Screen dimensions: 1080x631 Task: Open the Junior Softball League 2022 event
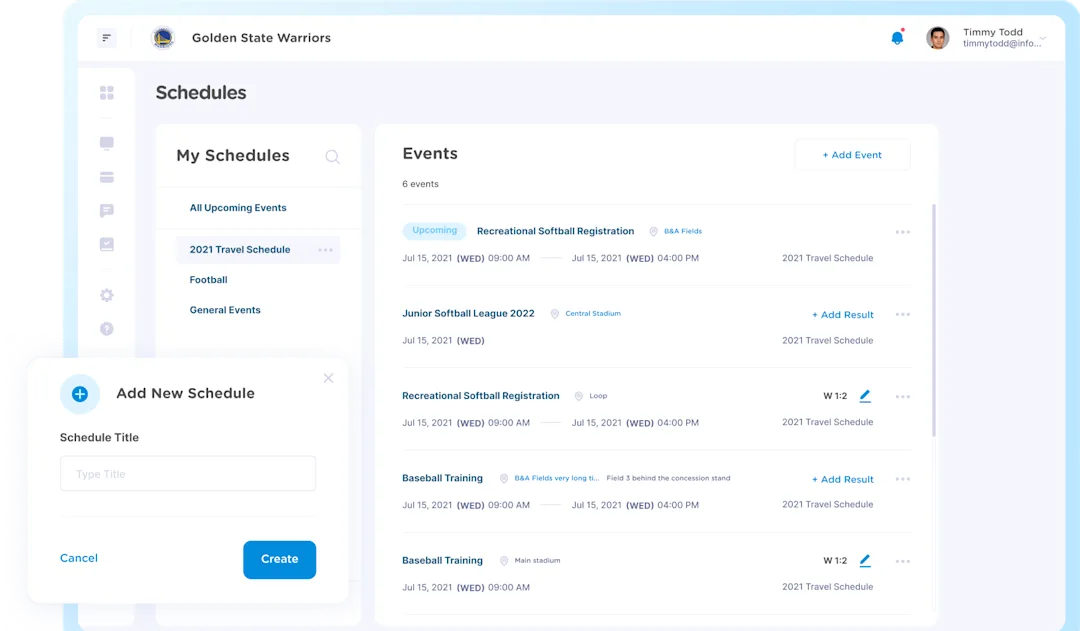click(x=468, y=313)
